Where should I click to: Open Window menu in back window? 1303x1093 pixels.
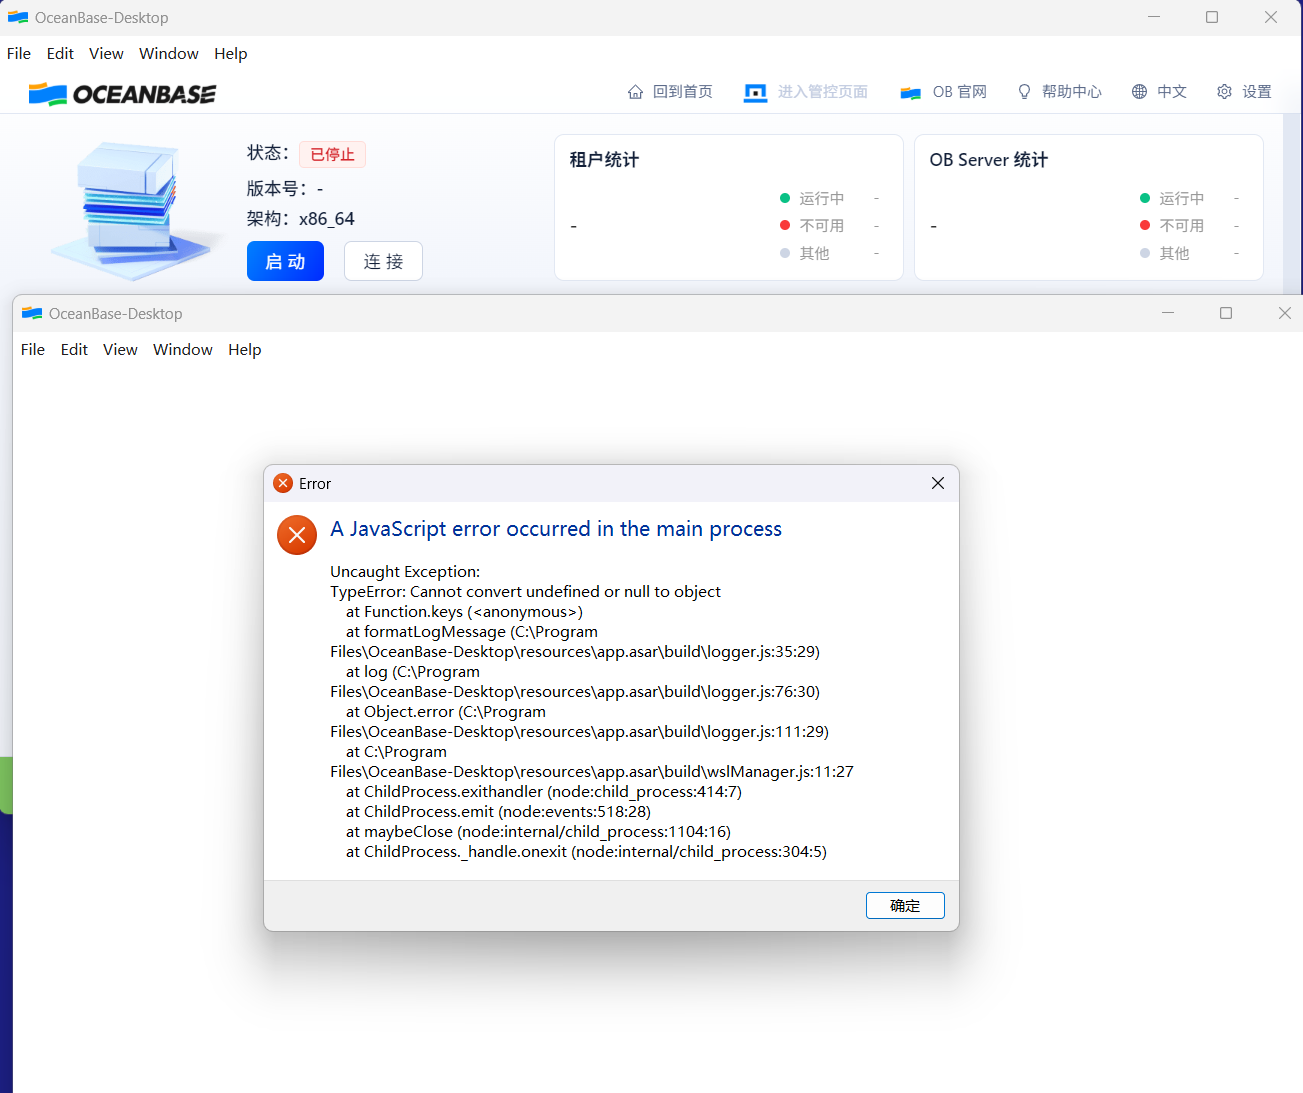[169, 54]
